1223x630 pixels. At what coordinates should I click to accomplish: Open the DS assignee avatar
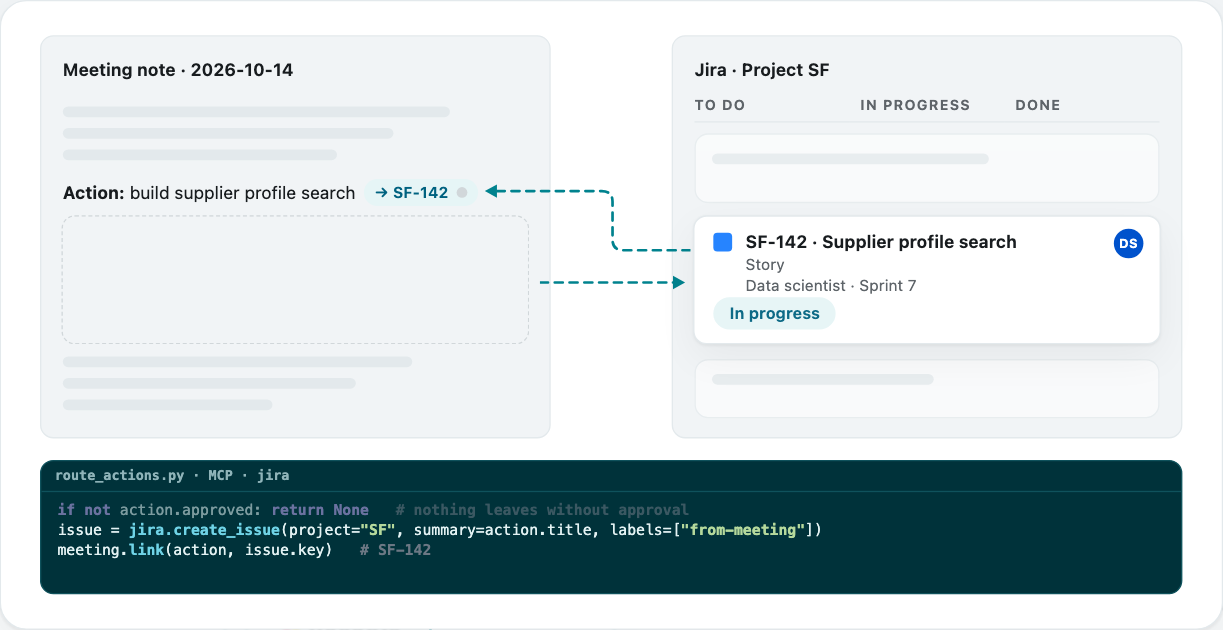(1128, 243)
